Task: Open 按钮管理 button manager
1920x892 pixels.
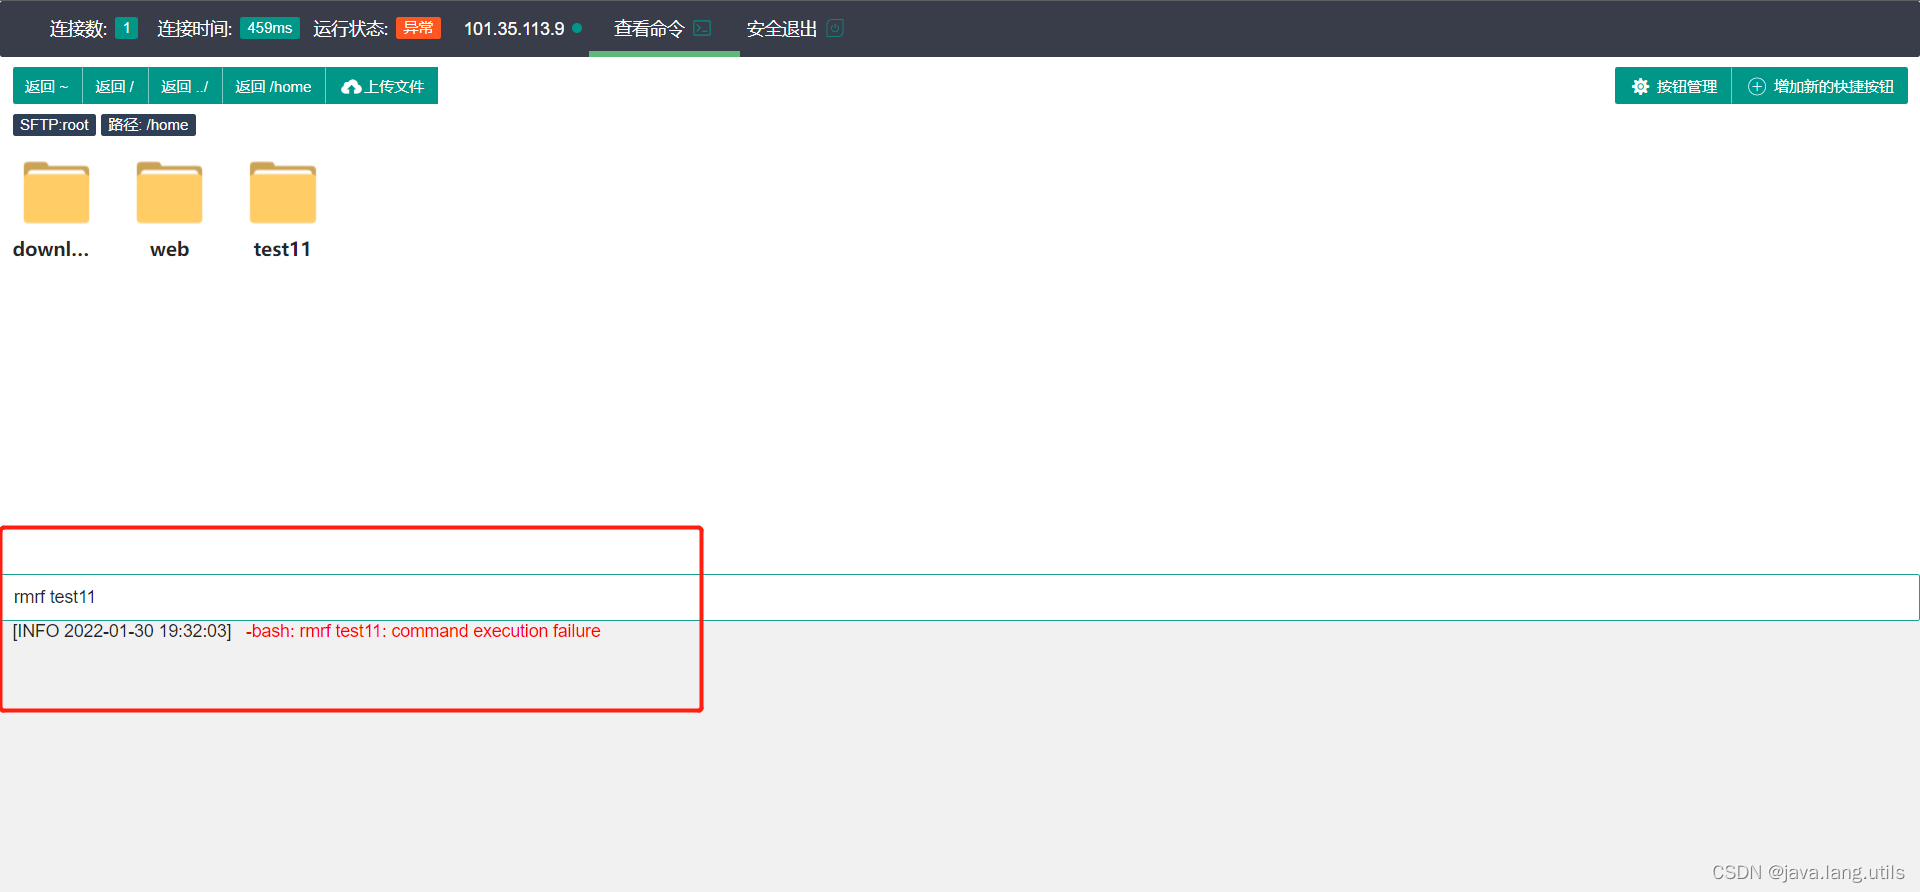Action: pos(1673,86)
